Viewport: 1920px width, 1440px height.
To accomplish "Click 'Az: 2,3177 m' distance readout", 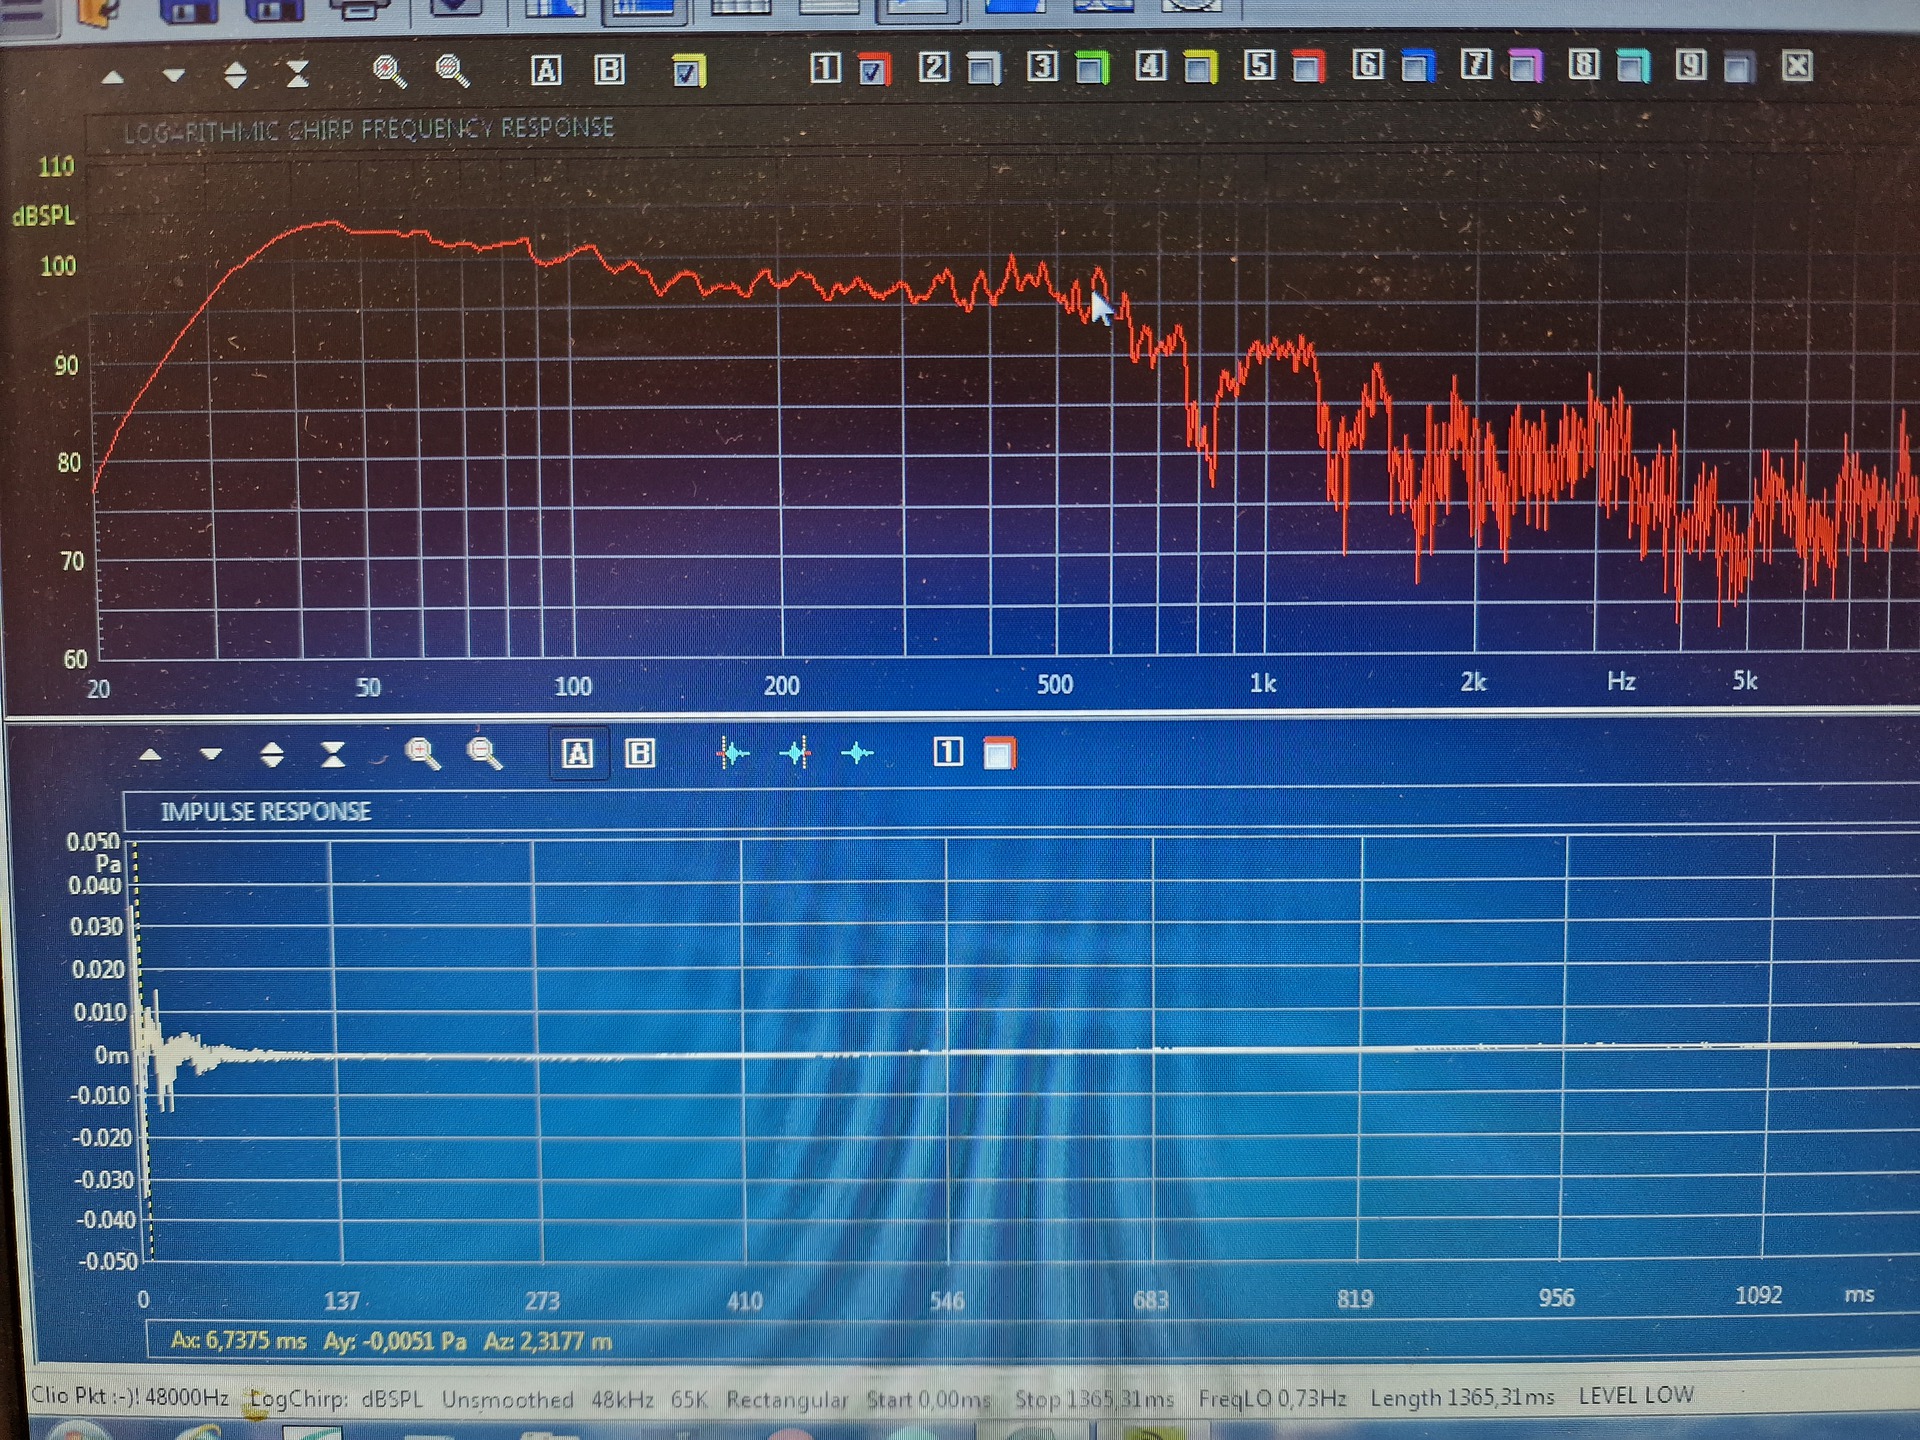I will (x=547, y=1341).
